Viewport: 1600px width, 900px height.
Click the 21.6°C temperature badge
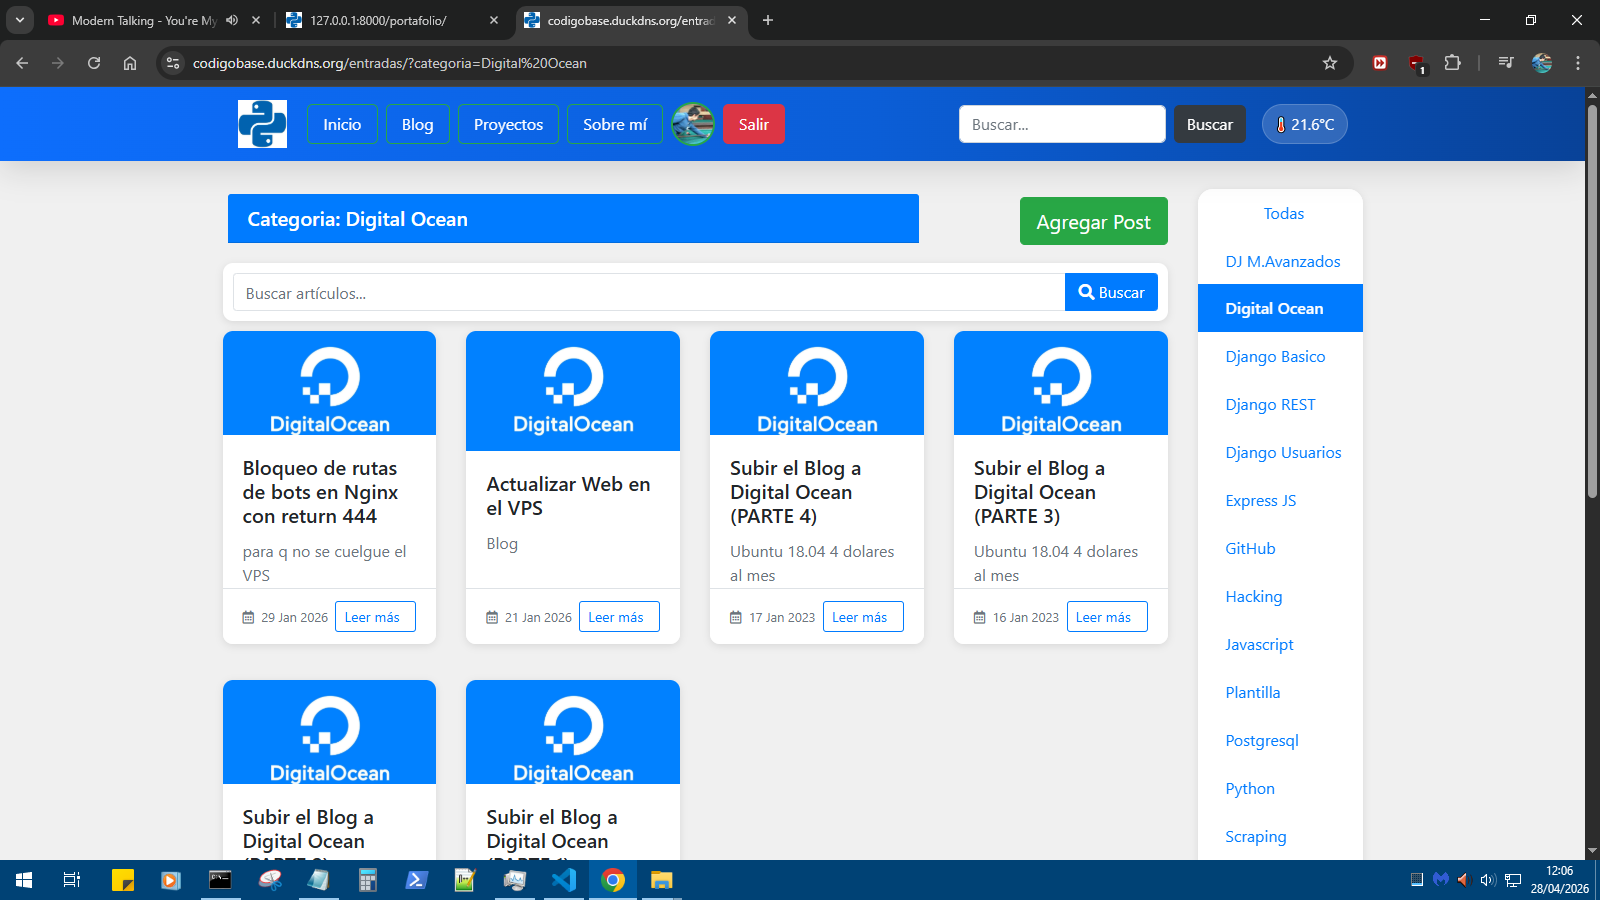1305,124
